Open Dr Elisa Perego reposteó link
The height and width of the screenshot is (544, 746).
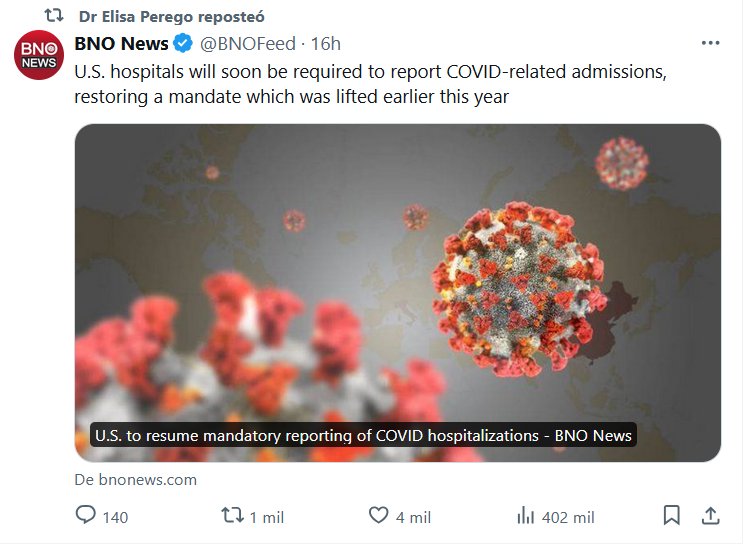[171, 17]
